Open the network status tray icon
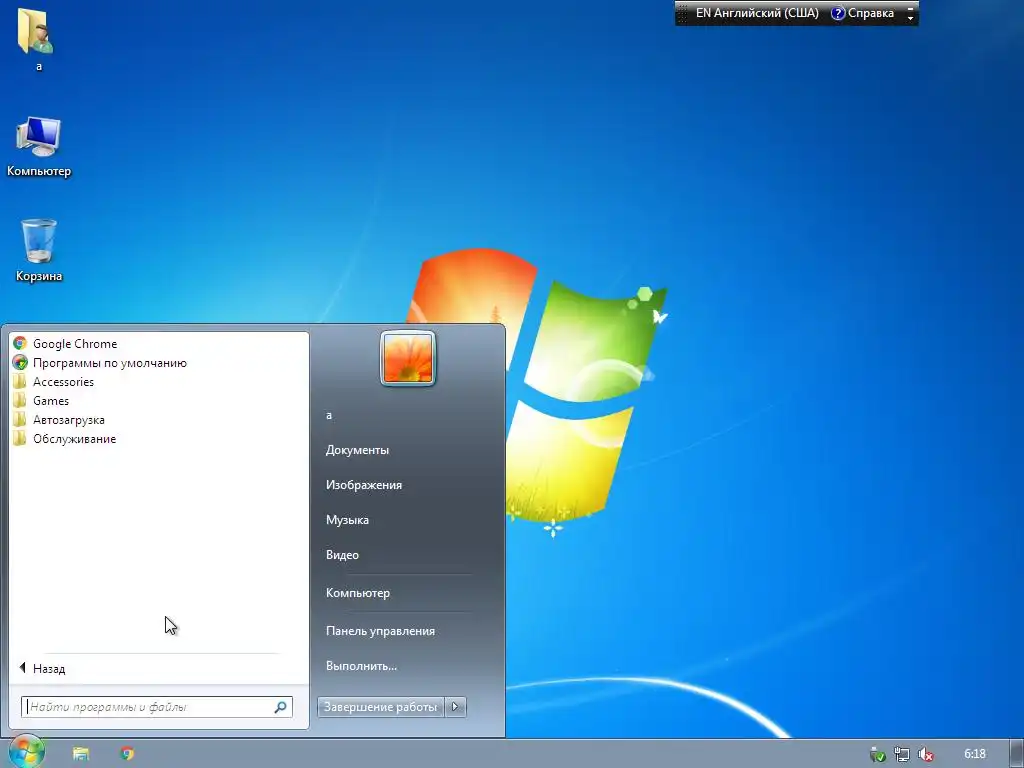The height and width of the screenshot is (768, 1024). [x=902, y=755]
